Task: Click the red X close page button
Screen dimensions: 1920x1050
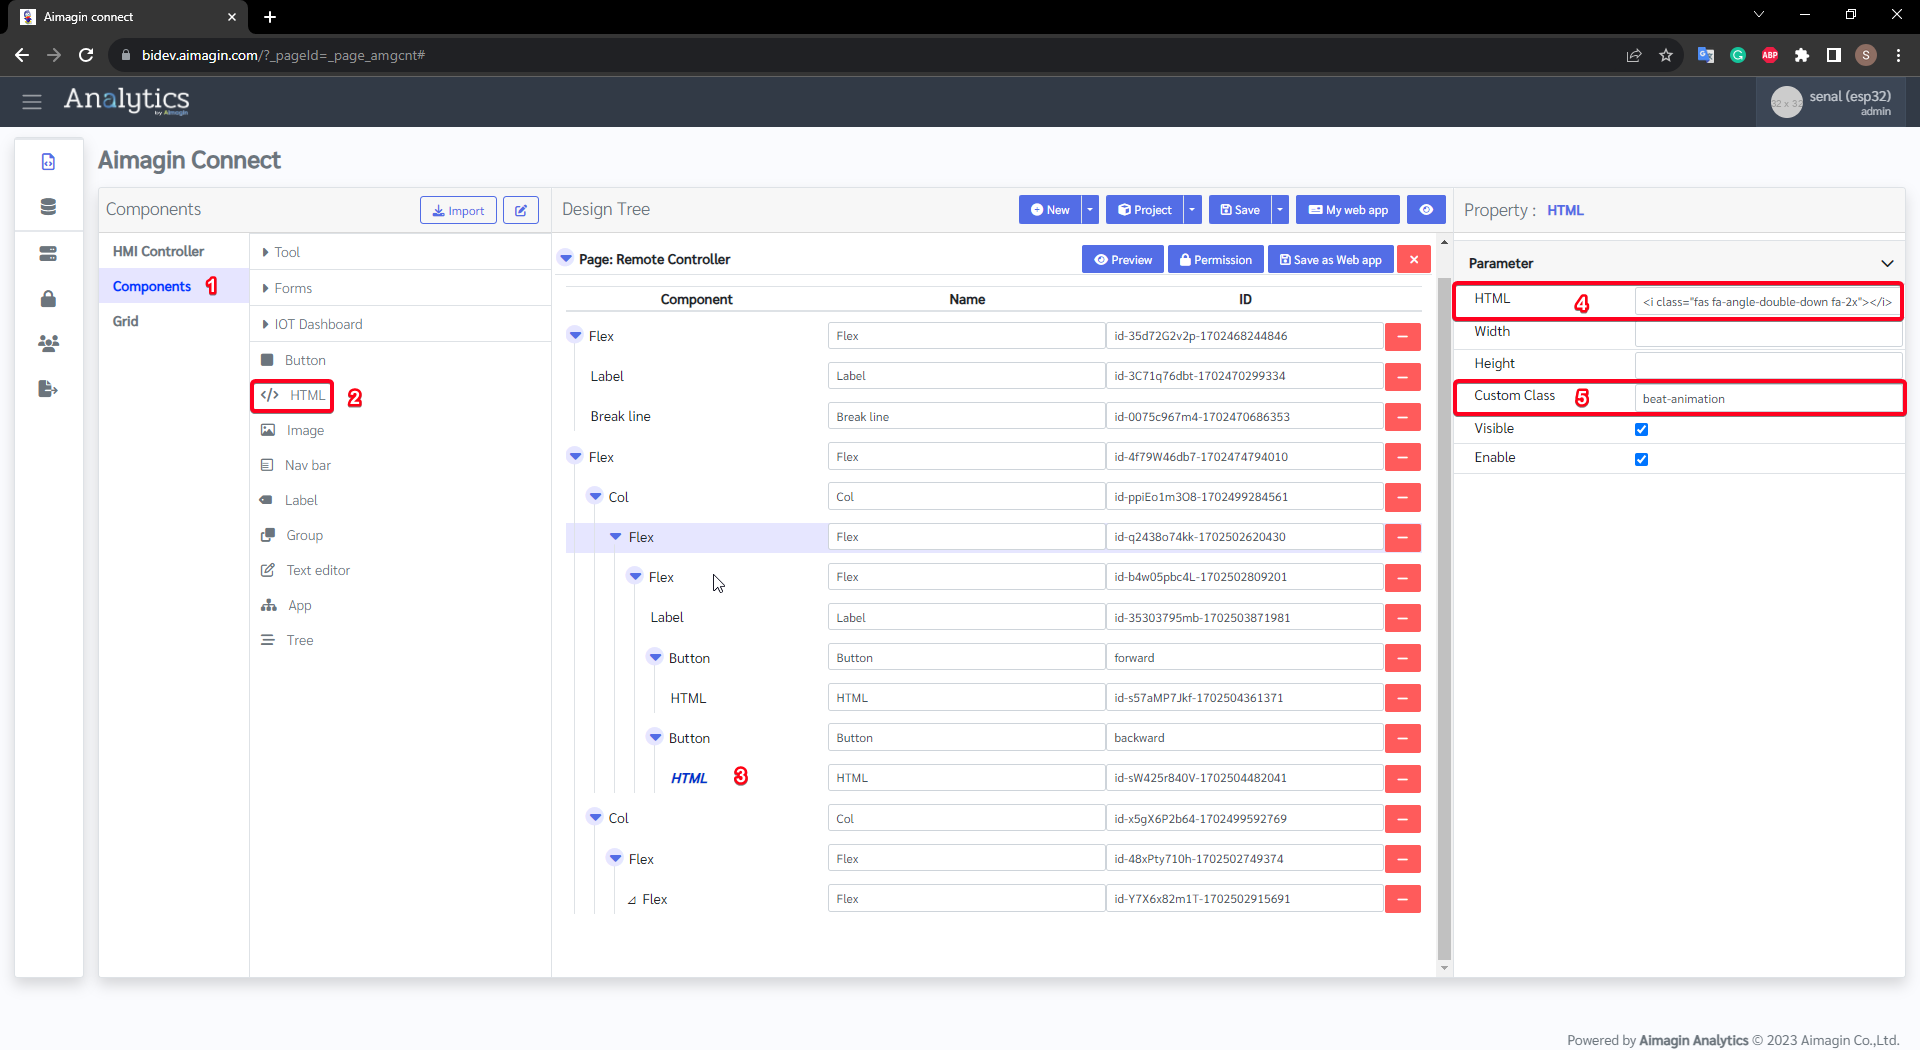Action: [1413, 260]
